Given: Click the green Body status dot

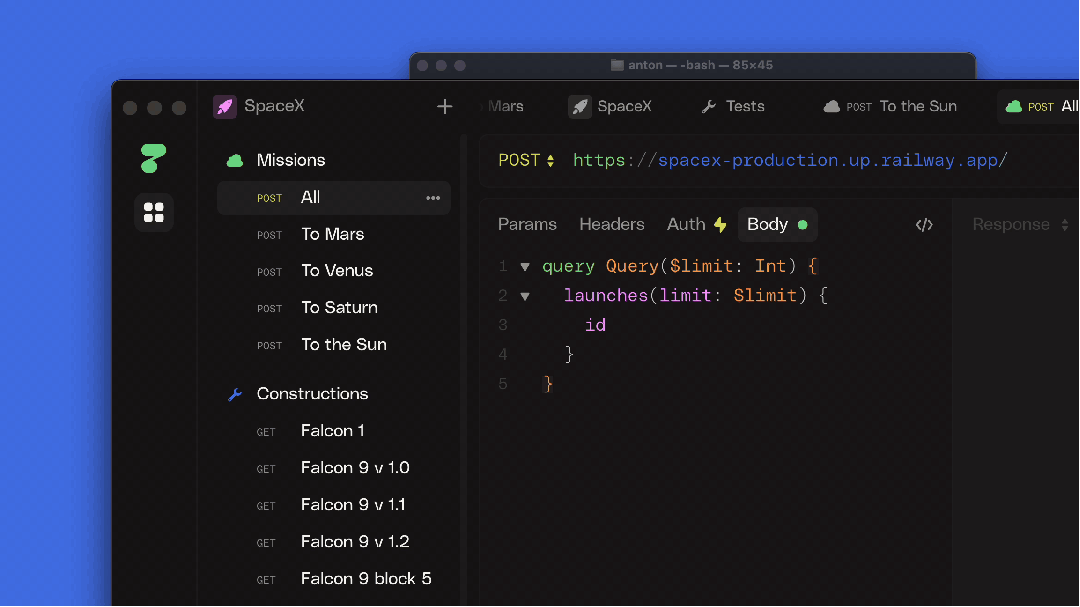Looking at the screenshot, I should 802,225.
